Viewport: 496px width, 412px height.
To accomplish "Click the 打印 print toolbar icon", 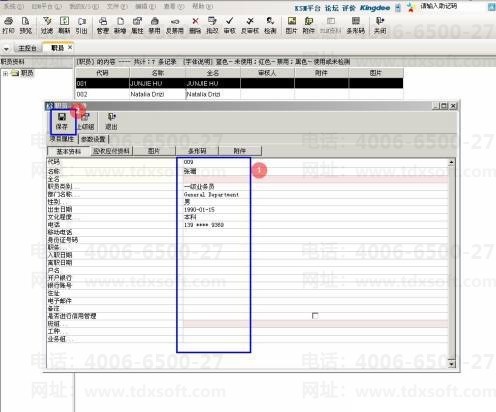I will [8, 26].
